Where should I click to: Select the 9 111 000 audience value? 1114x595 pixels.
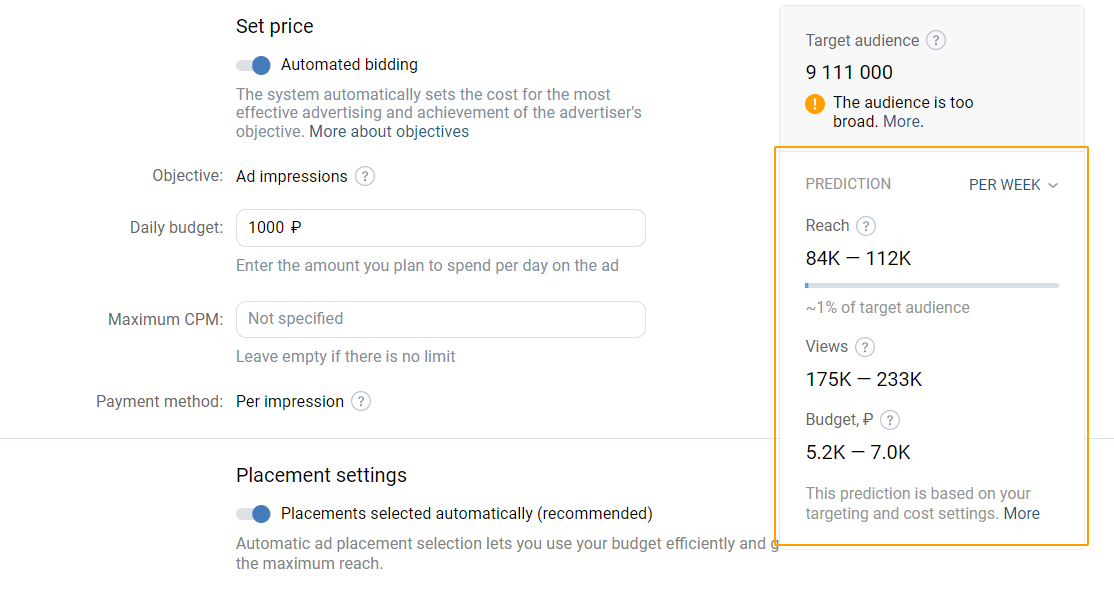point(849,73)
